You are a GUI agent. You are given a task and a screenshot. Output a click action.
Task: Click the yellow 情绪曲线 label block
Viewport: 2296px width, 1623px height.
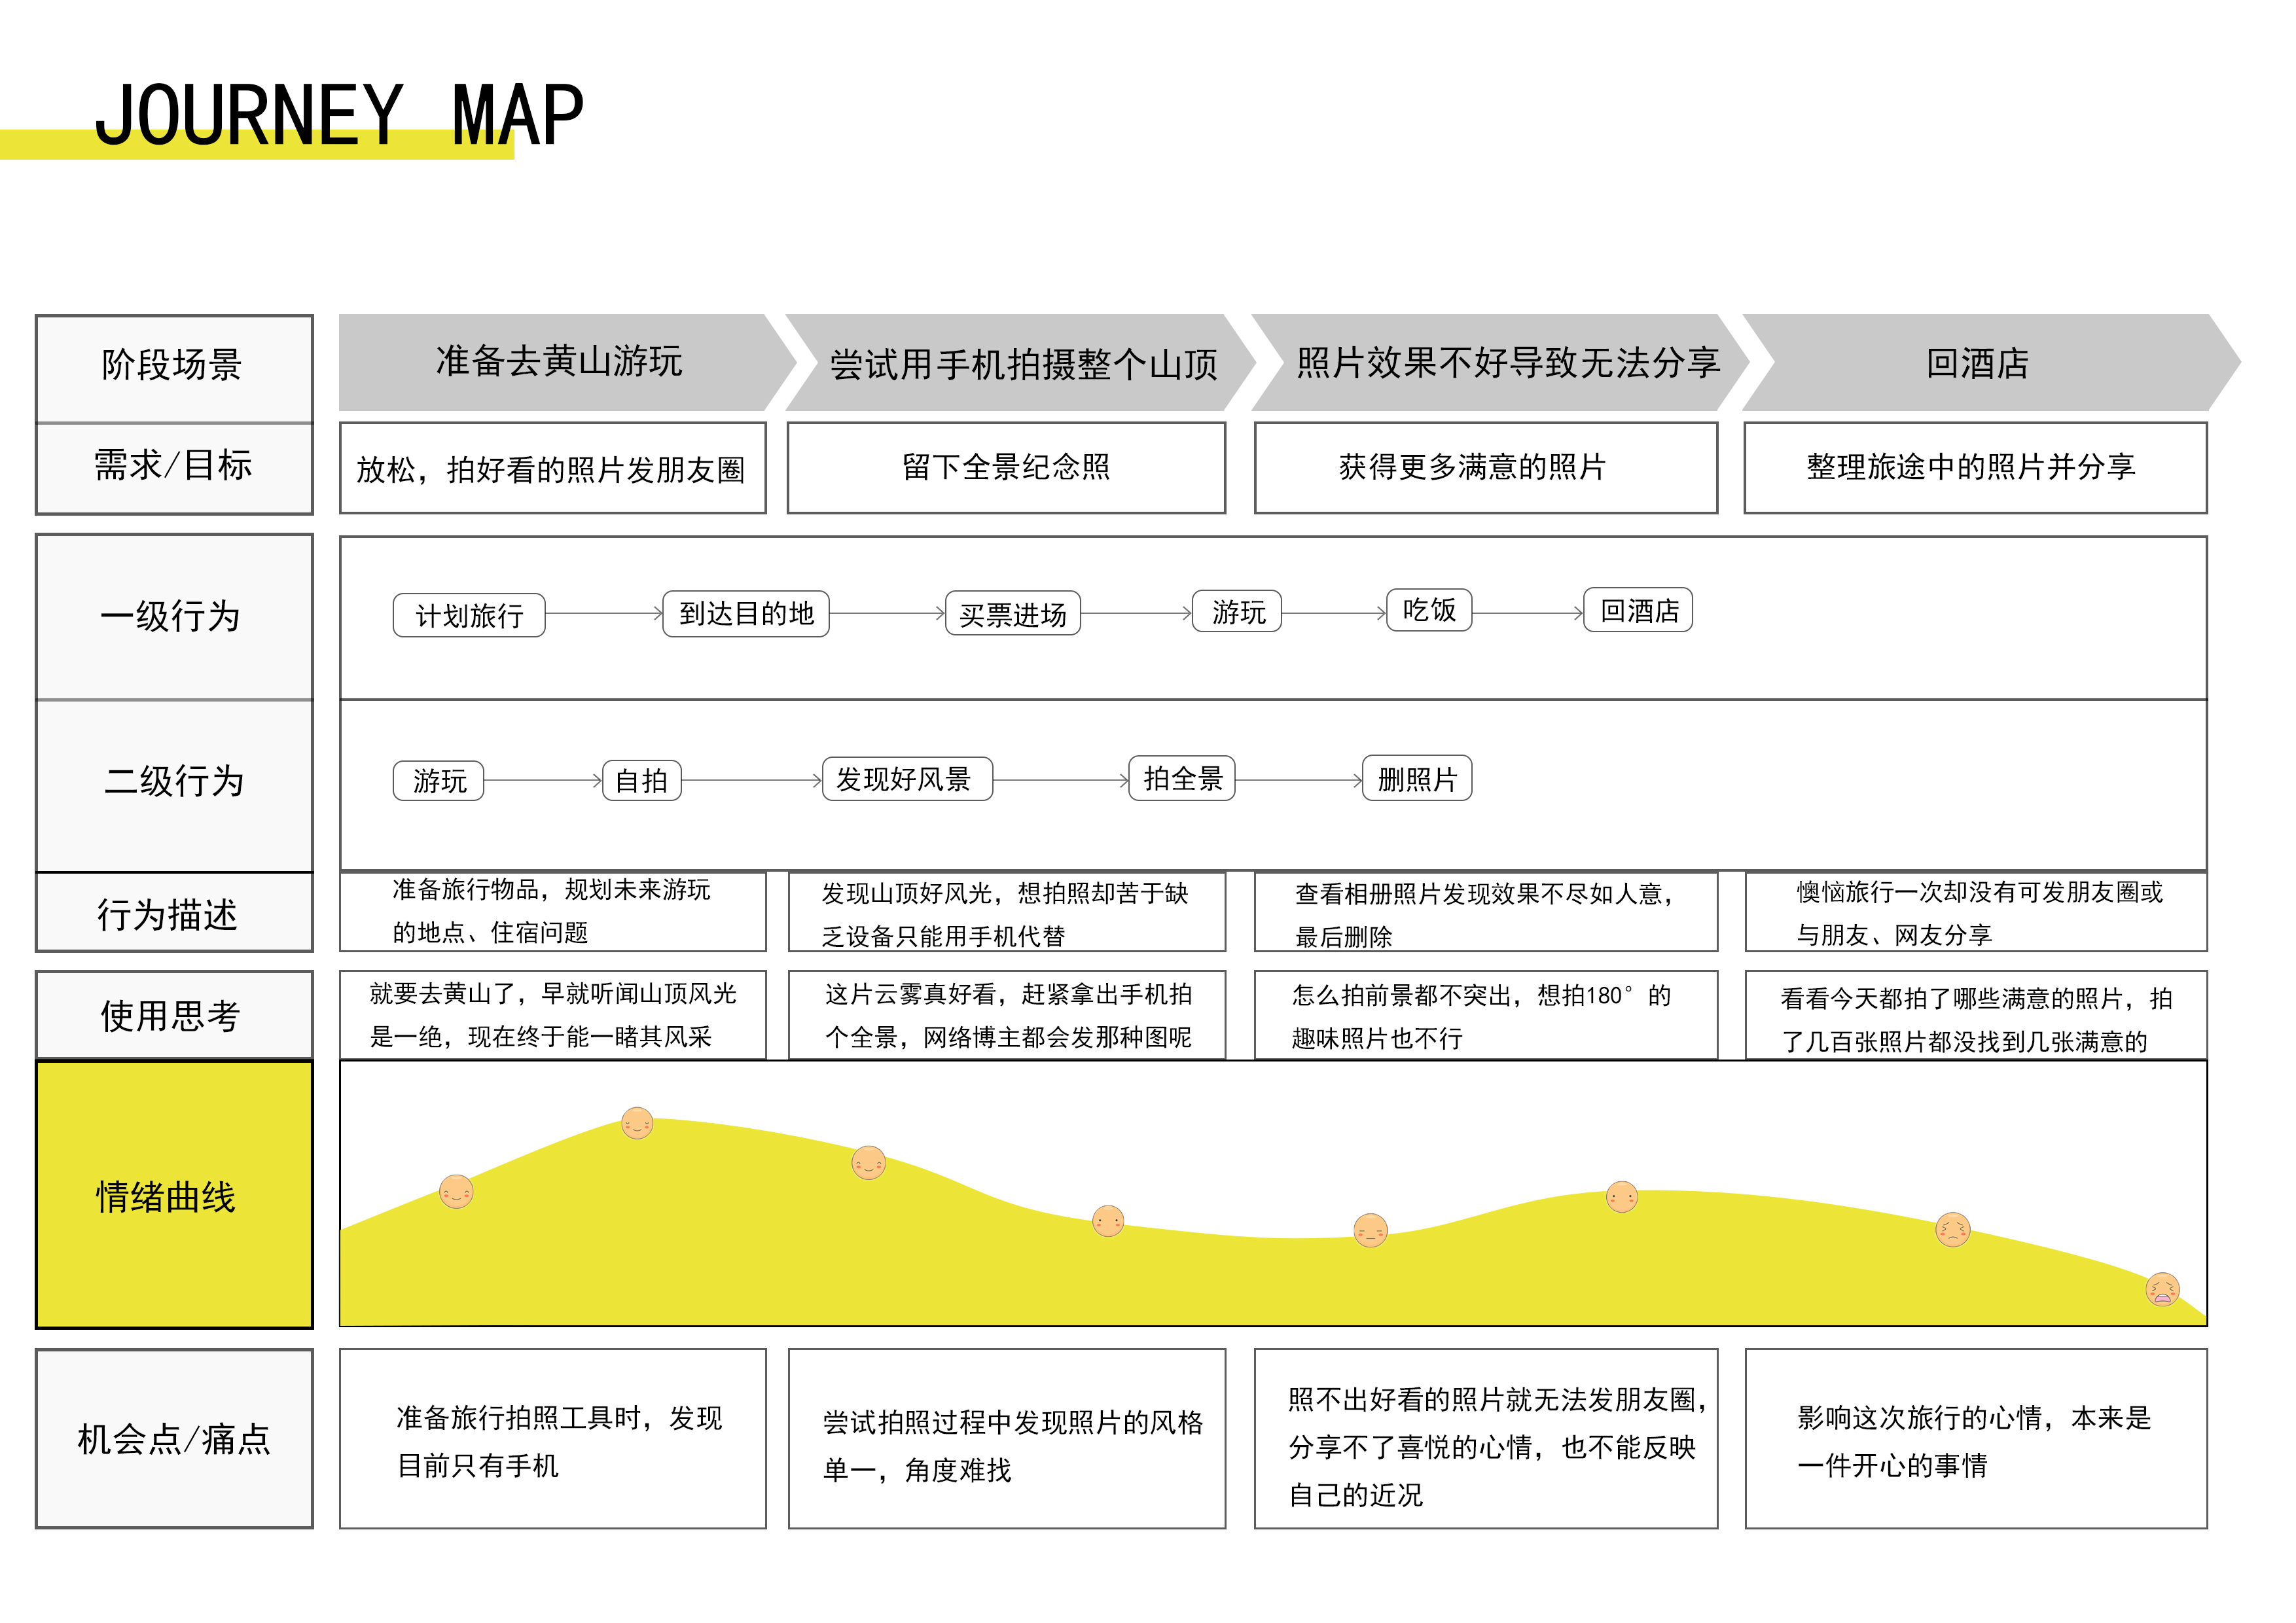point(174,1195)
